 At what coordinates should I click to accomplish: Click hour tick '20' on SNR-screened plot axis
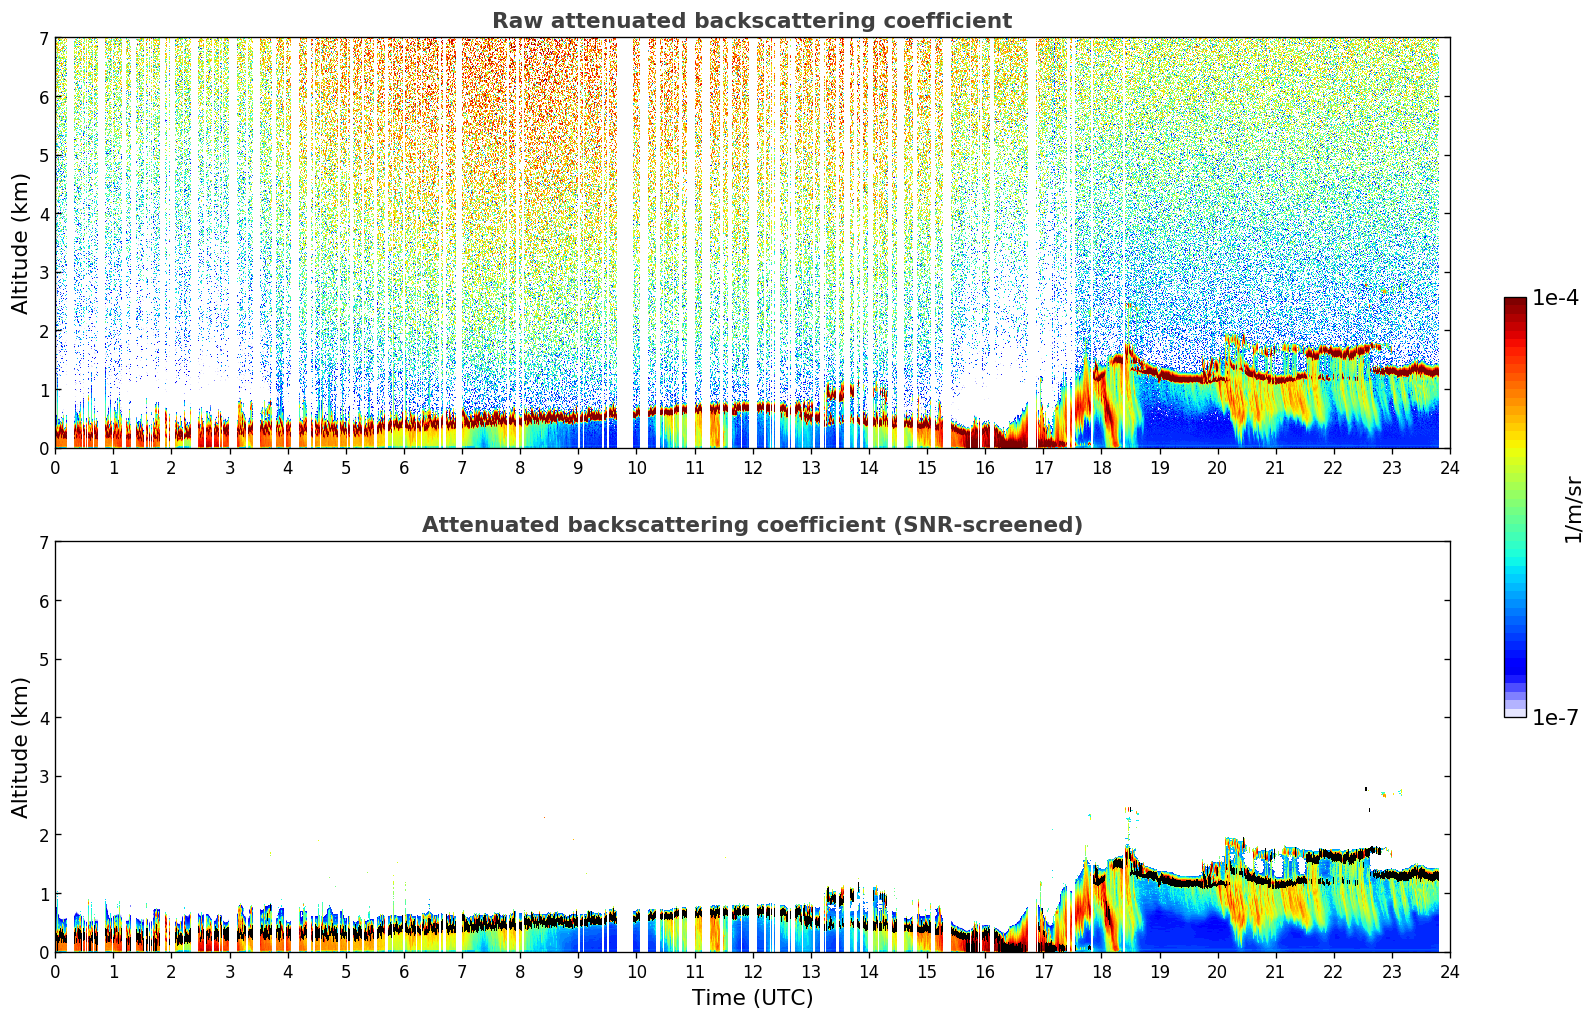coord(1217,971)
